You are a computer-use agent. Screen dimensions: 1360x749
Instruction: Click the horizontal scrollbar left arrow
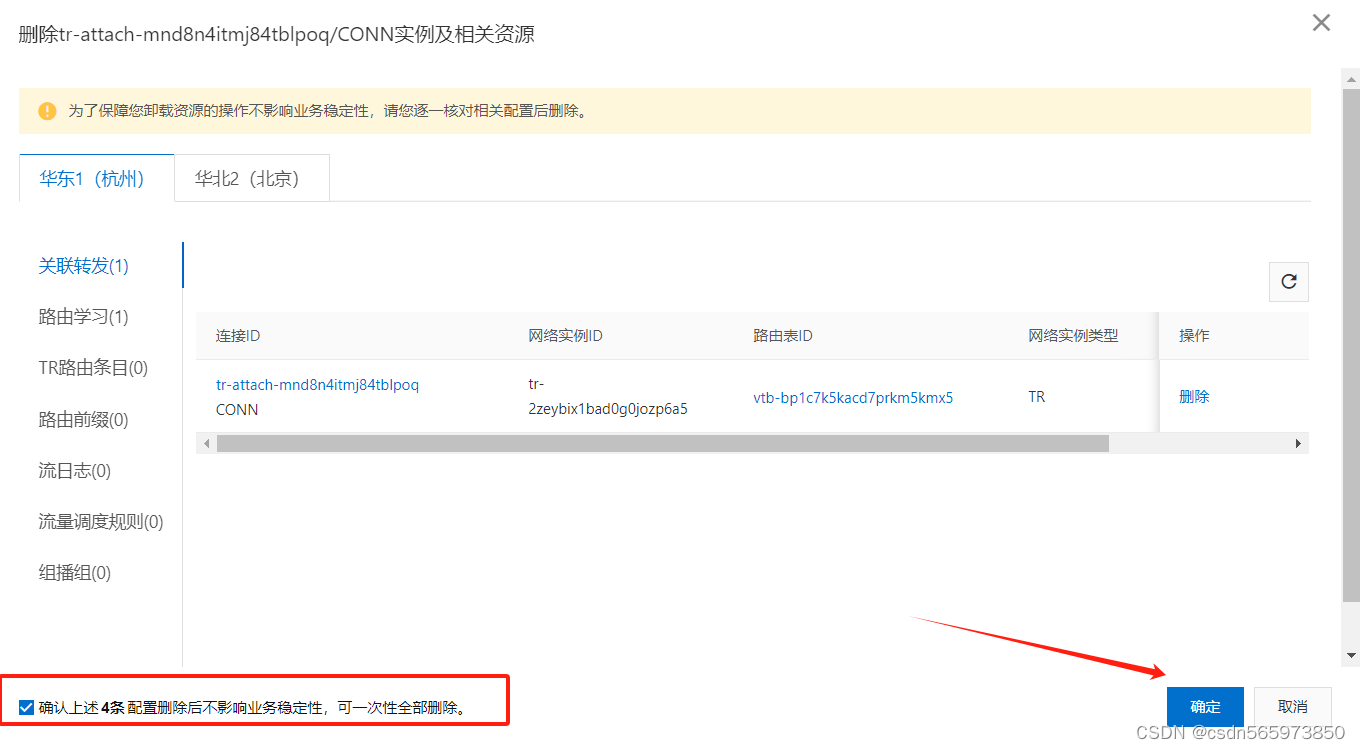pos(206,443)
